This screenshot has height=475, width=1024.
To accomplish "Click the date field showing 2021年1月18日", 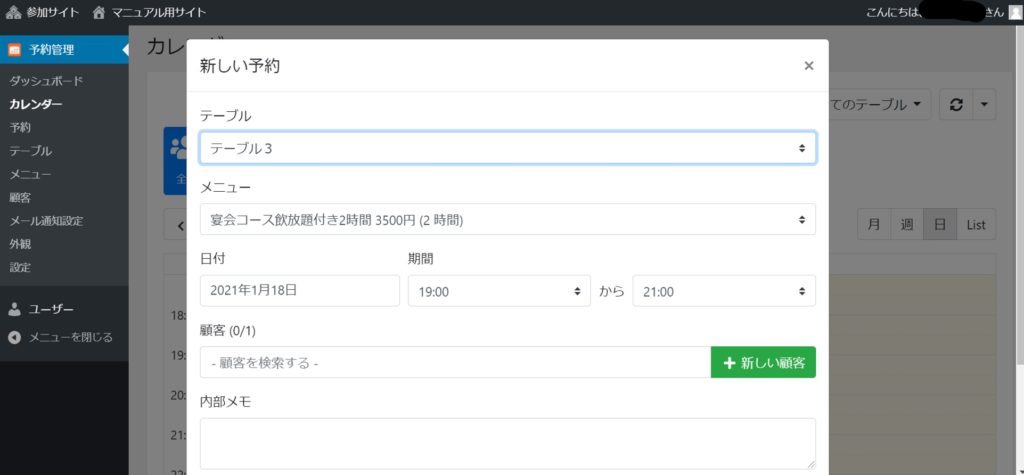I will pyautogui.click(x=300, y=291).
